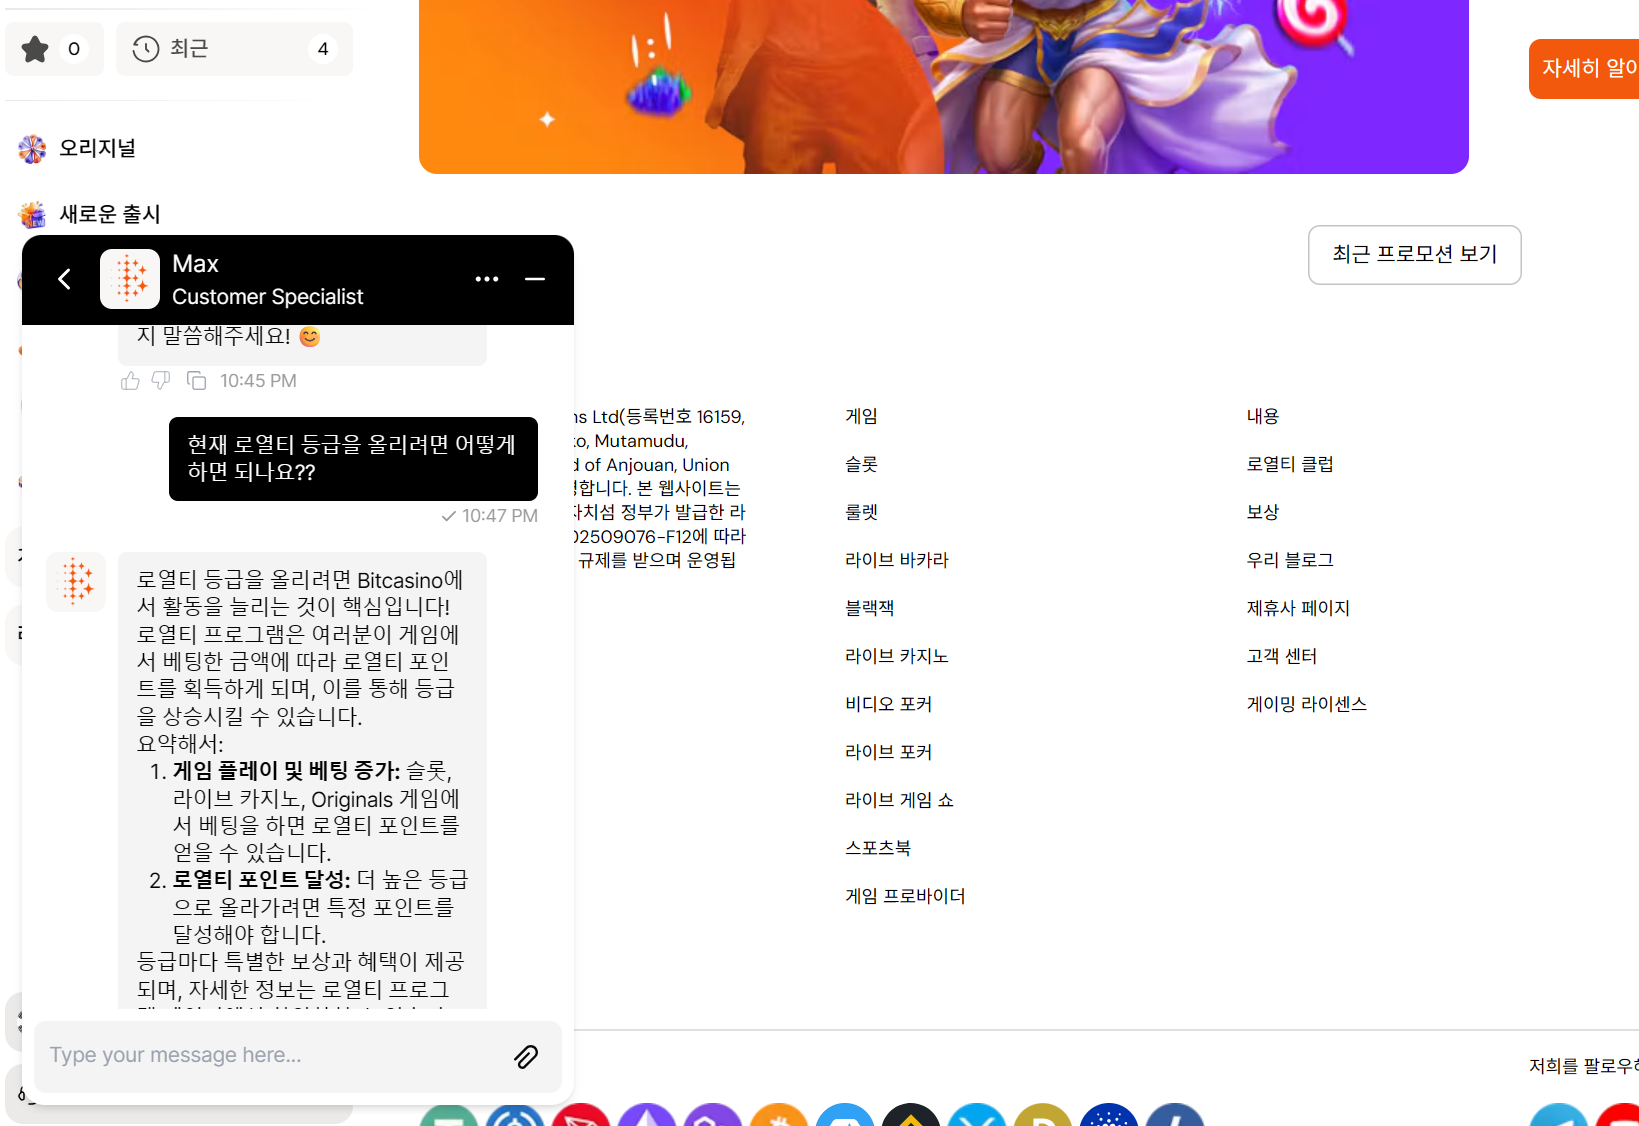The width and height of the screenshot is (1639, 1126).
Task: Open the 고객 센터 footer link
Action: pyautogui.click(x=1281, y=656)
